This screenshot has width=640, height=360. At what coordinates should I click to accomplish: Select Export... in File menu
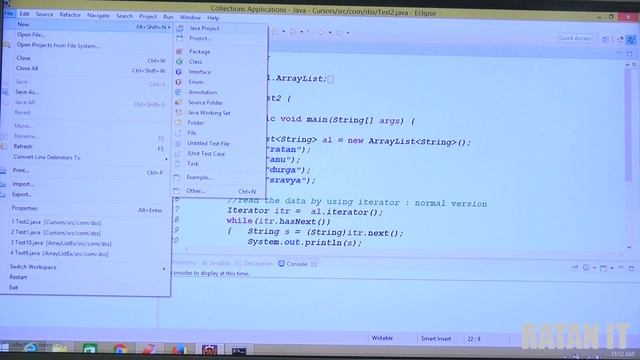point(22,194)
